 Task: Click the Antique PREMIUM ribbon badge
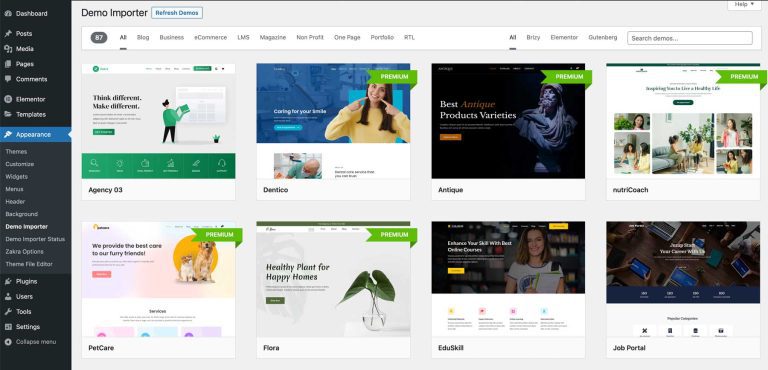567,77
